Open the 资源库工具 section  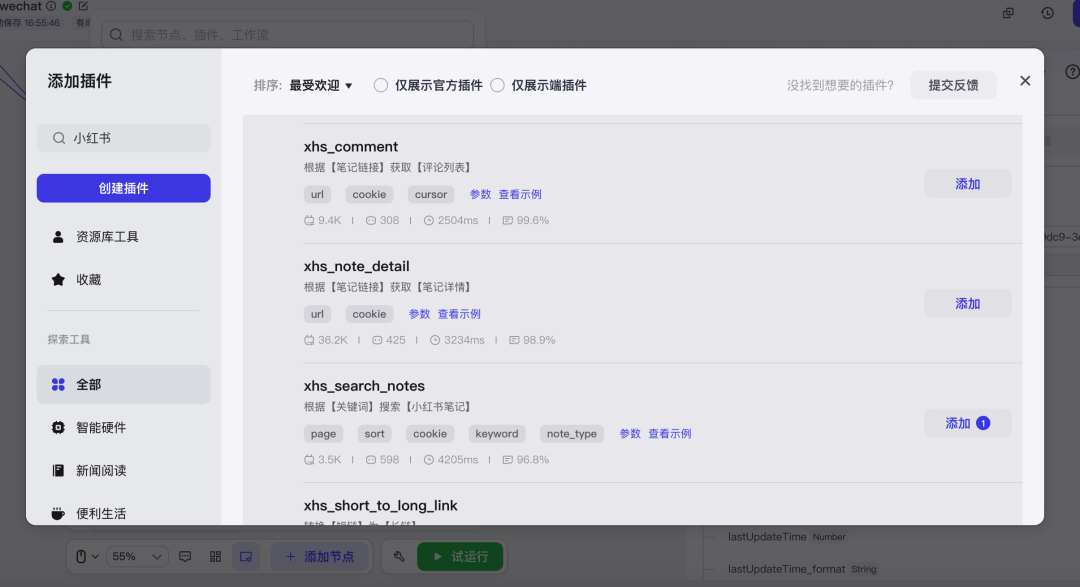[107, 237]
